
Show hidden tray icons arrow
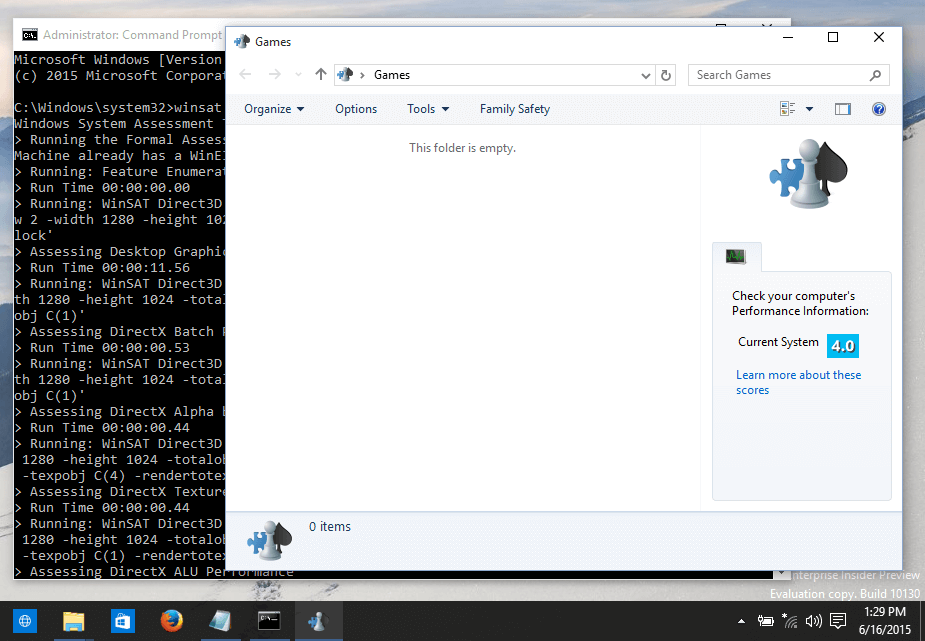742,621
